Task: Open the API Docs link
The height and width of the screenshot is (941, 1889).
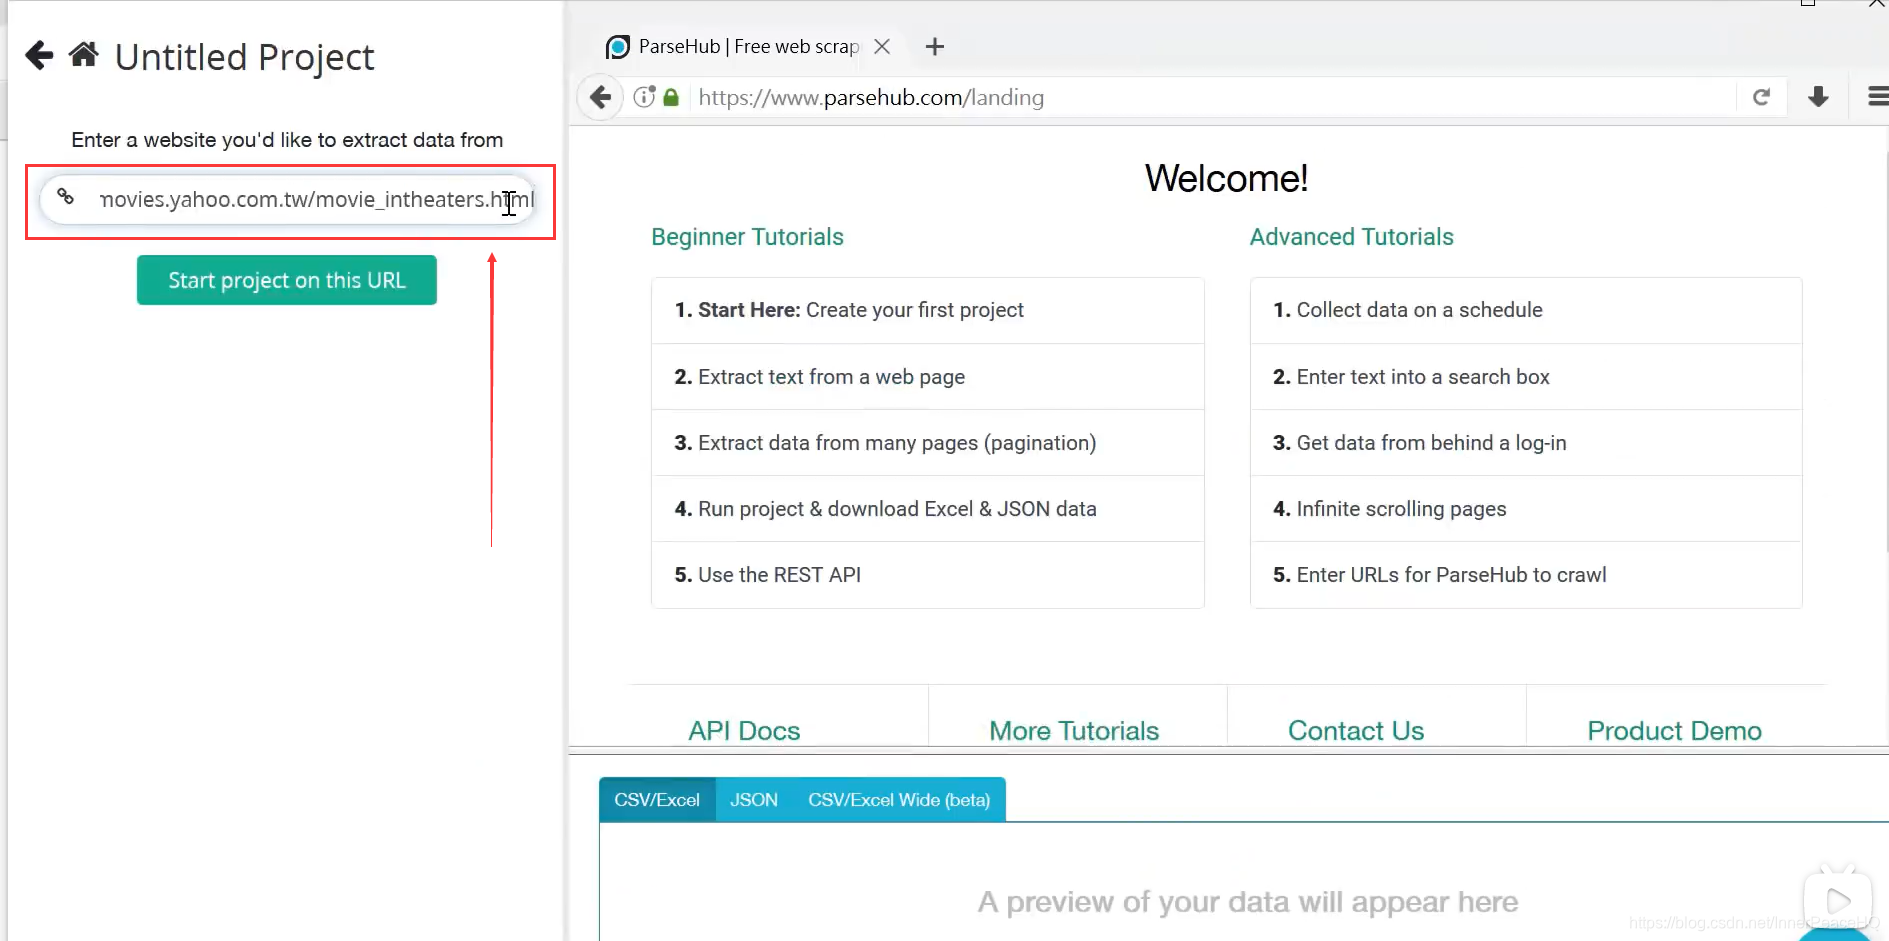Action: point(744,731)
